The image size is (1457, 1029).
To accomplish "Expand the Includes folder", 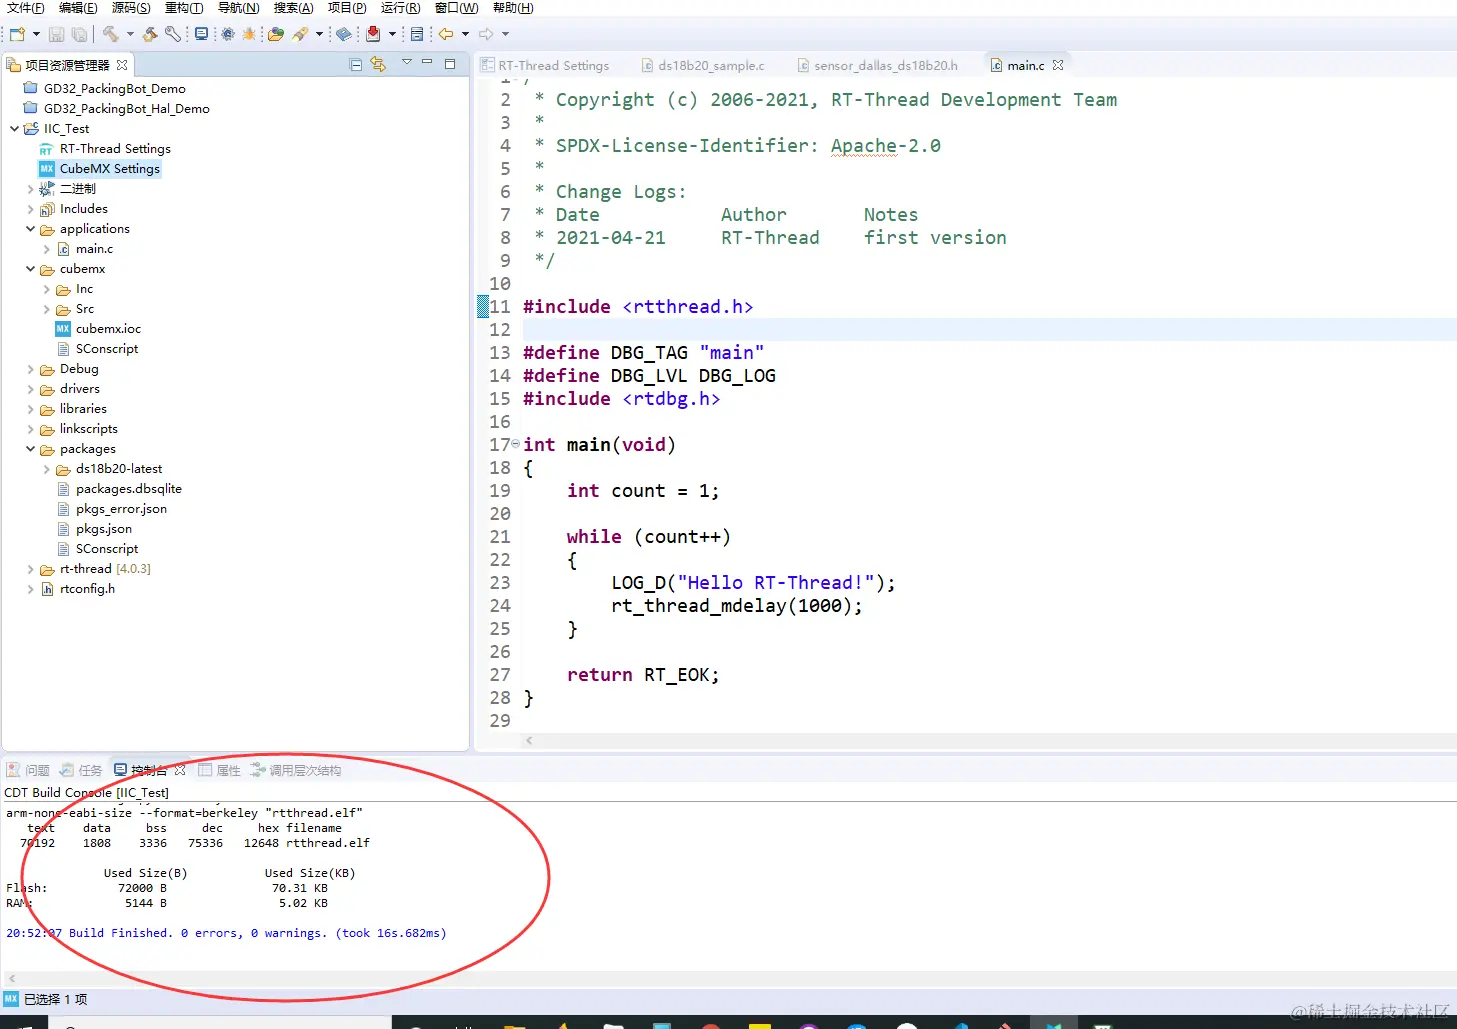I will tap(30, 209).
